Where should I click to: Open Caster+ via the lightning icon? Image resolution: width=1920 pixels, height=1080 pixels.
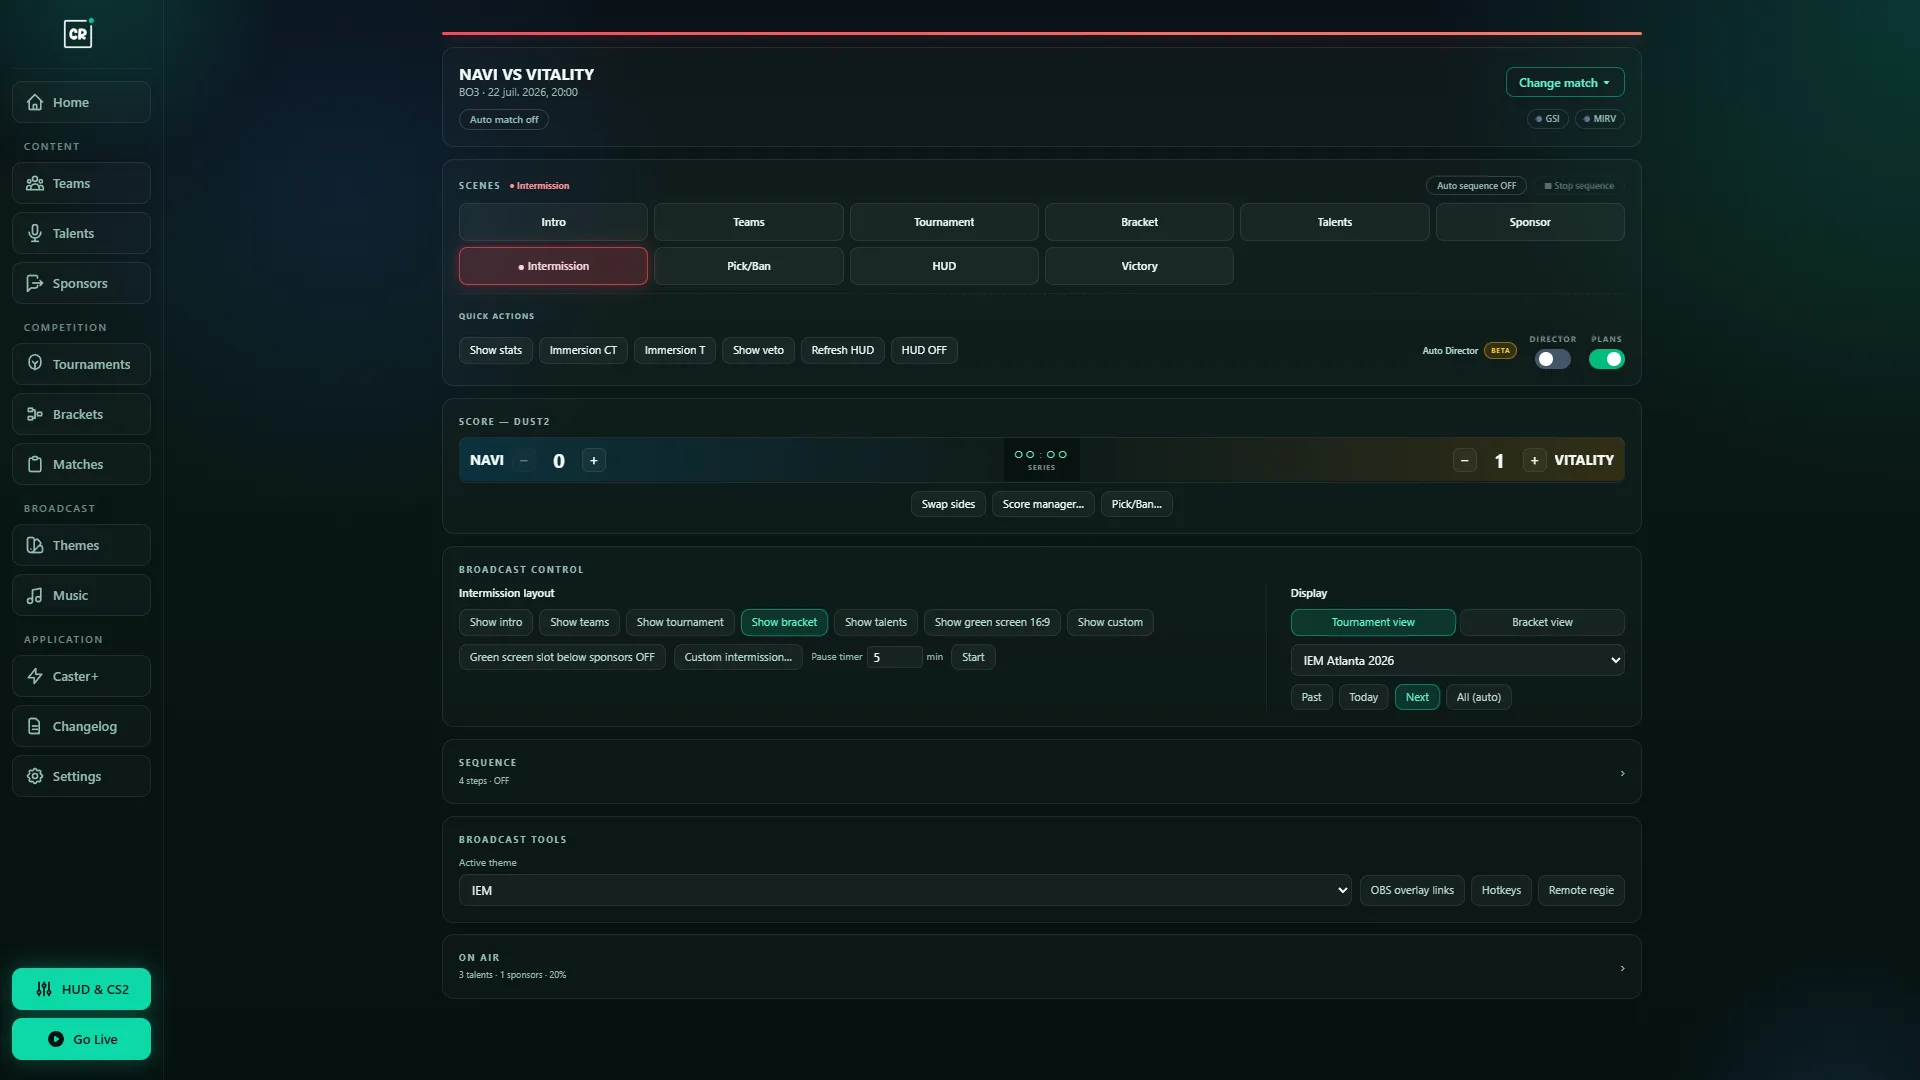click(35, 676)
